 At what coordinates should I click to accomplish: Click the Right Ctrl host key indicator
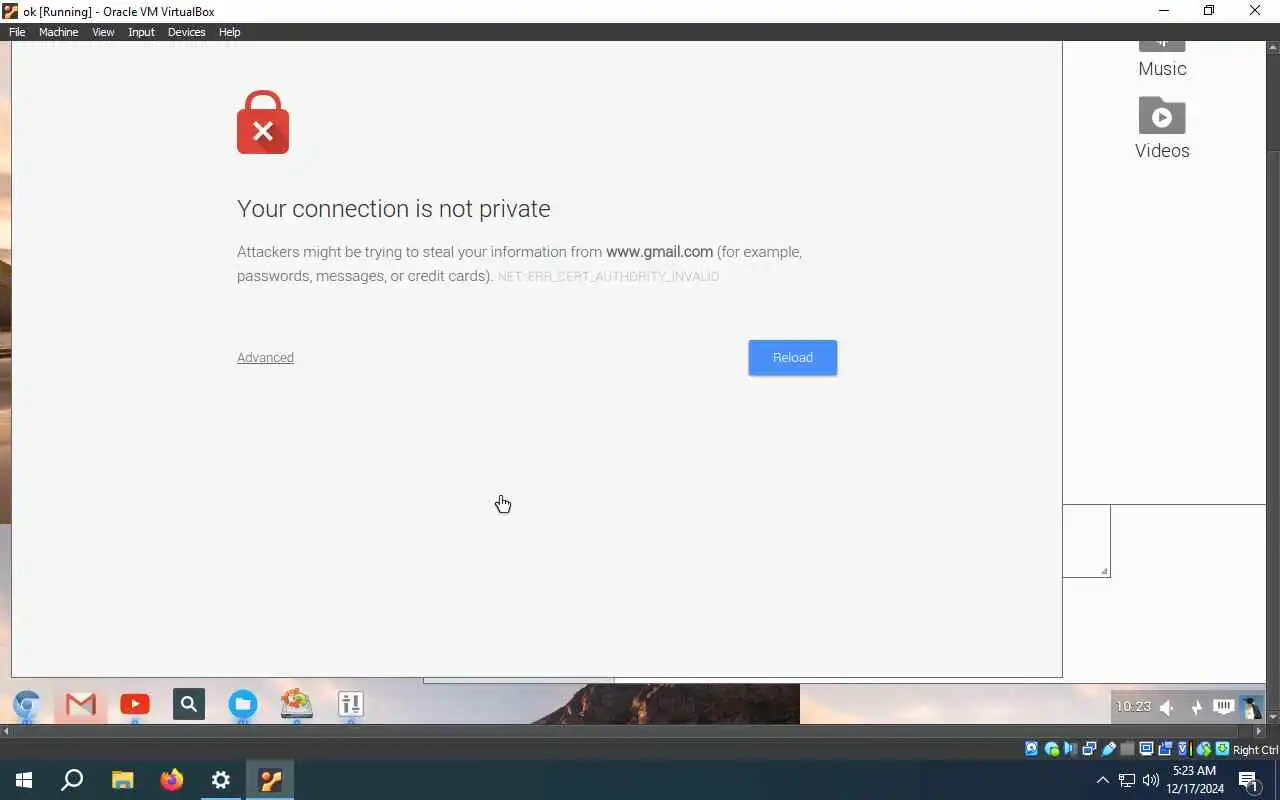[x=1255, y=750]
